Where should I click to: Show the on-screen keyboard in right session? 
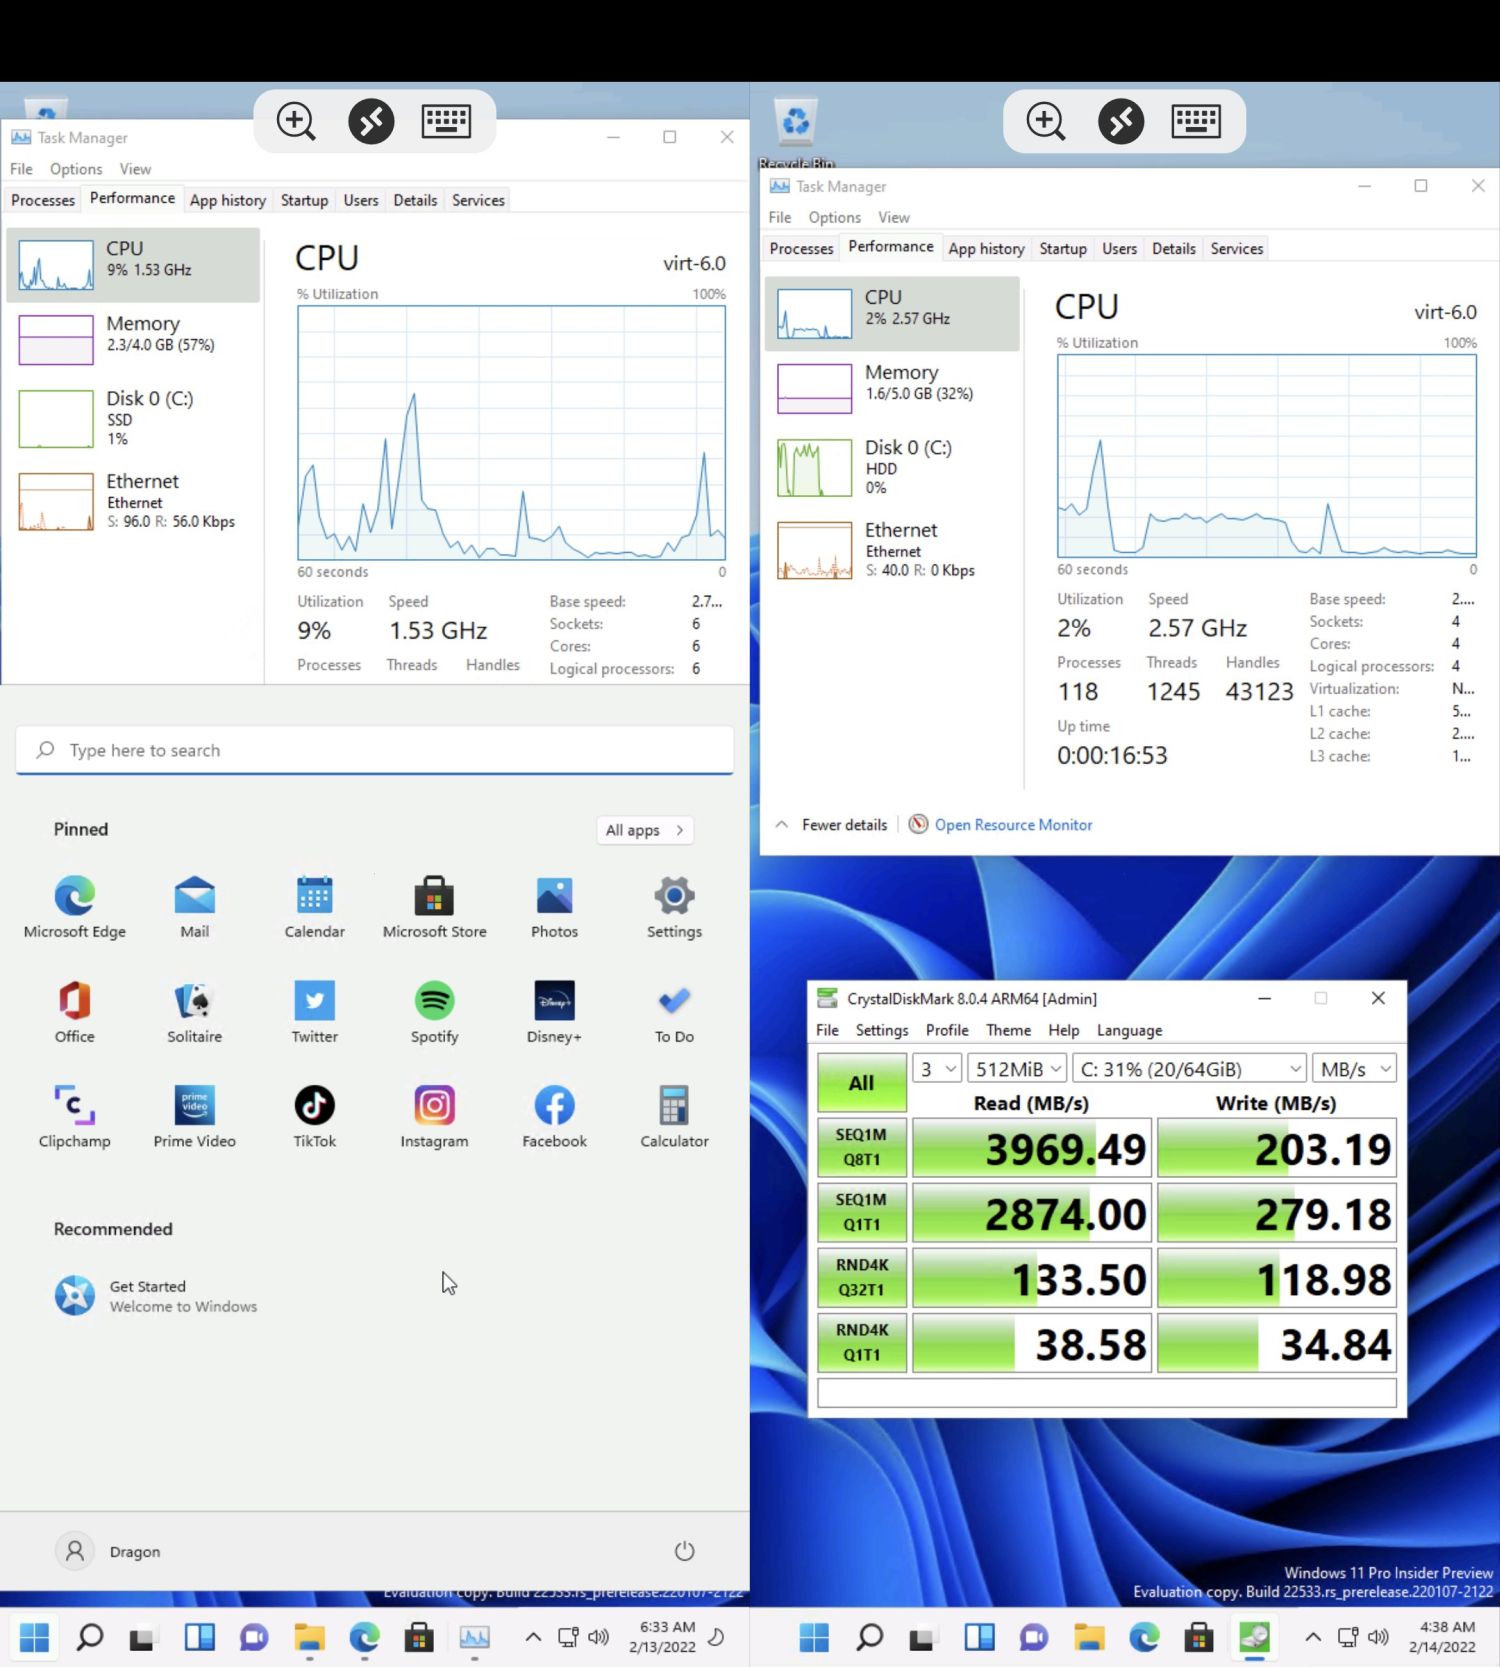1195,122
